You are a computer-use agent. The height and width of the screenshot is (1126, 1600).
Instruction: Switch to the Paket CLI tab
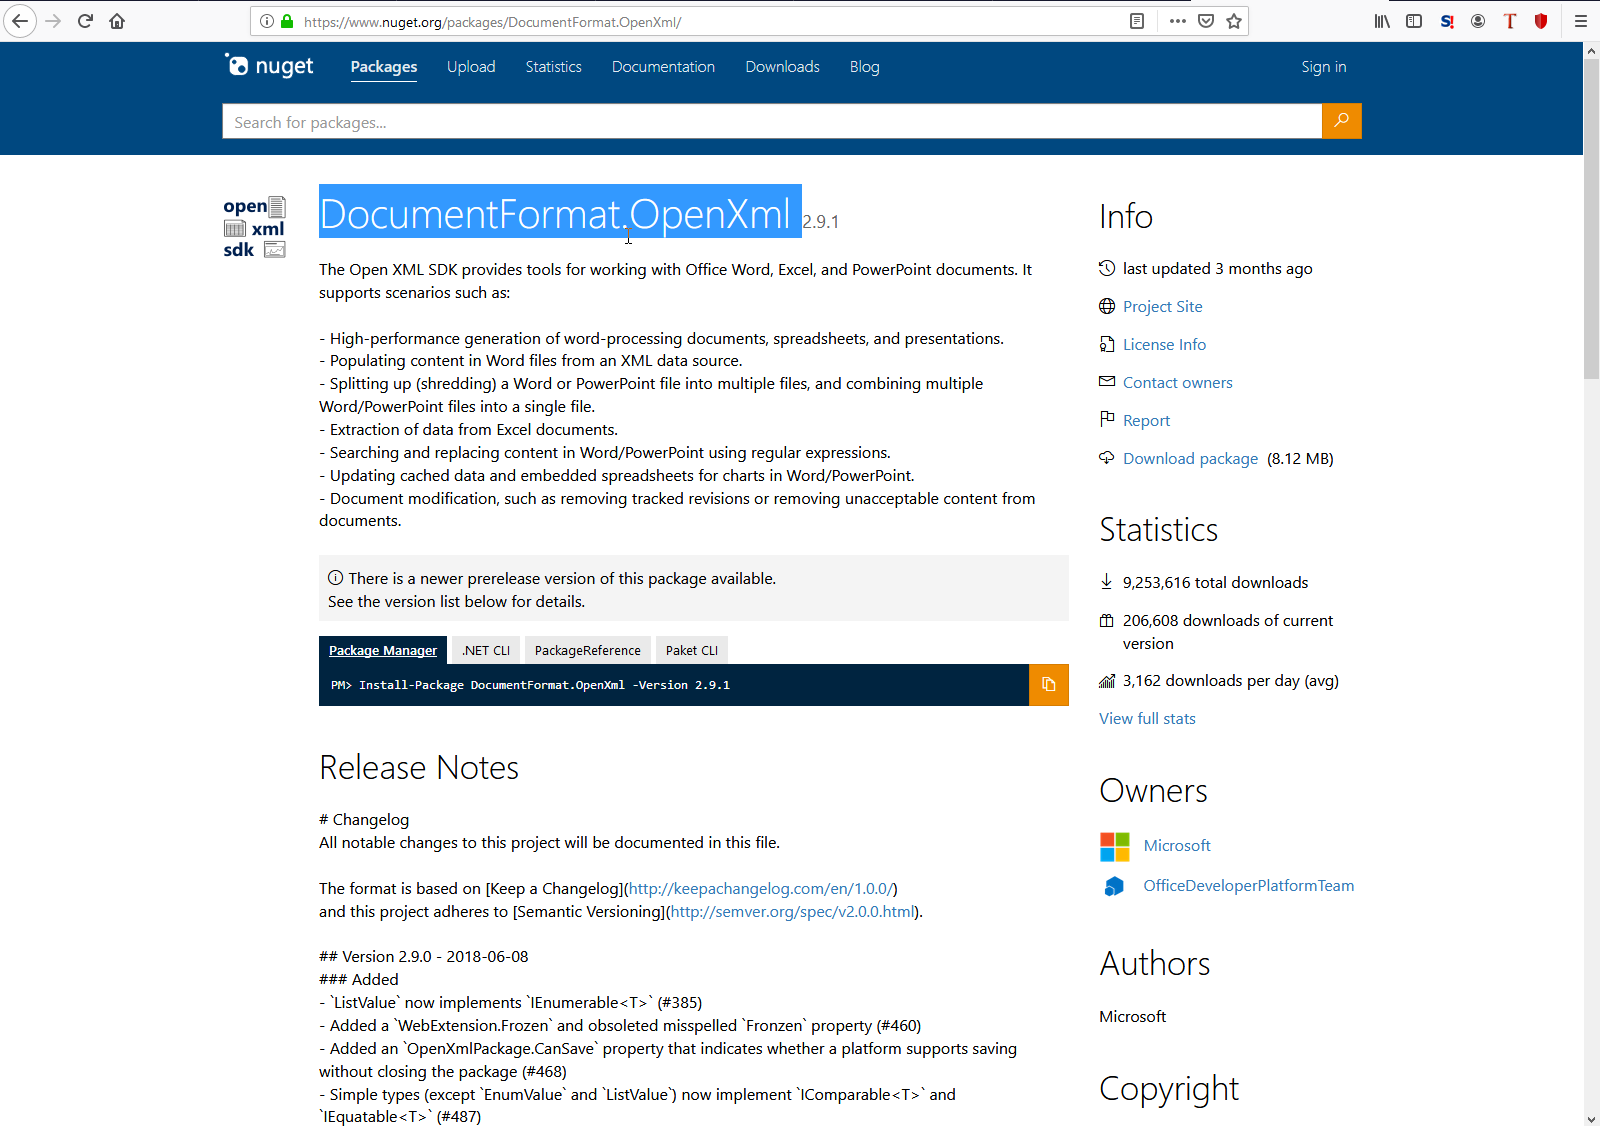[x=692, y=650]
